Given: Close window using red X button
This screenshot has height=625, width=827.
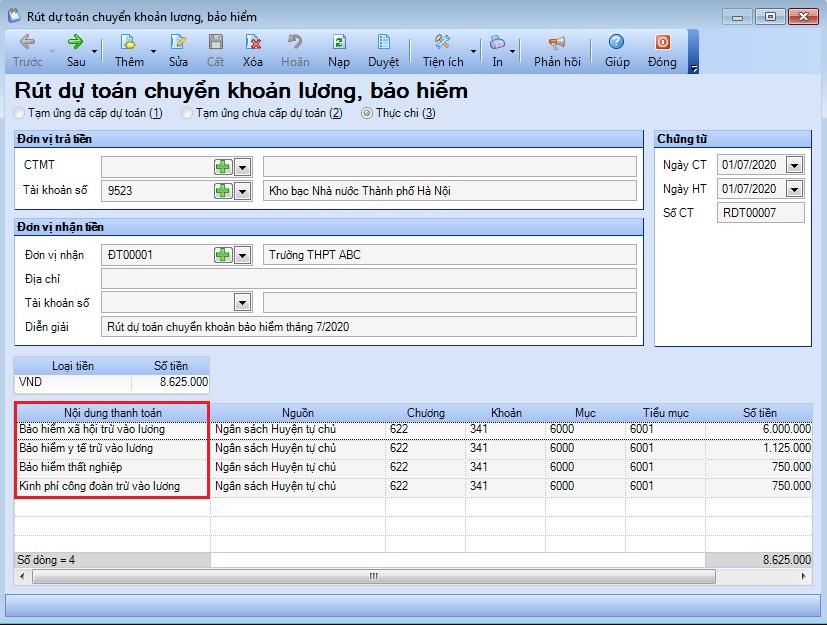Looking at the screenshot, I should (803, 17).
